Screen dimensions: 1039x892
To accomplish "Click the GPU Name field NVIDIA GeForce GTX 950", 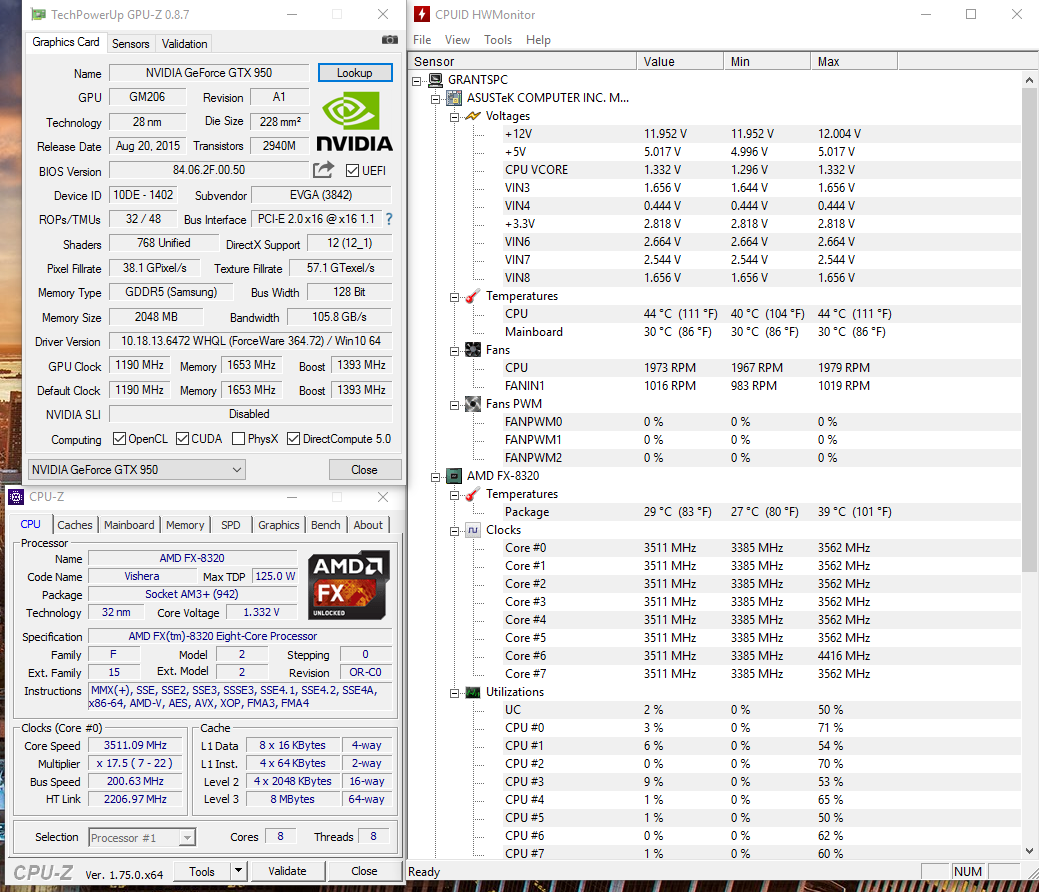I will [209, 73].
